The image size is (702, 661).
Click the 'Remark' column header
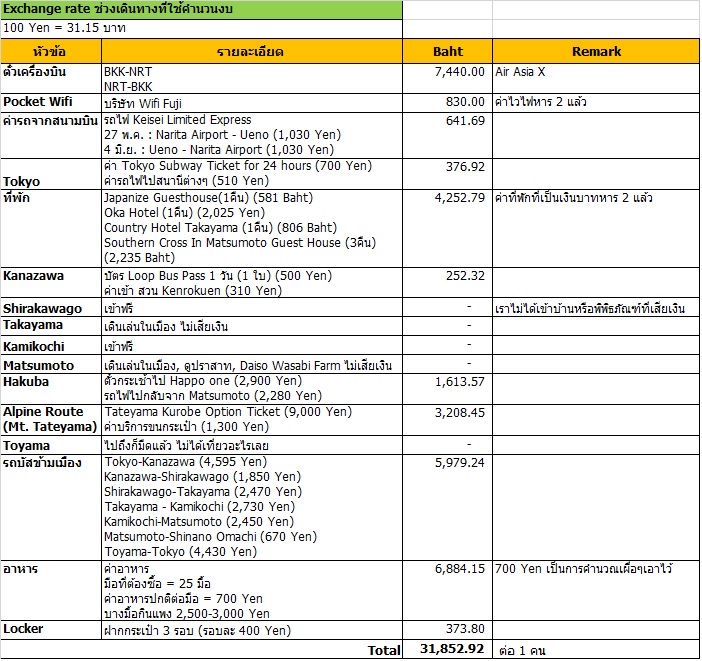(596, 52)
